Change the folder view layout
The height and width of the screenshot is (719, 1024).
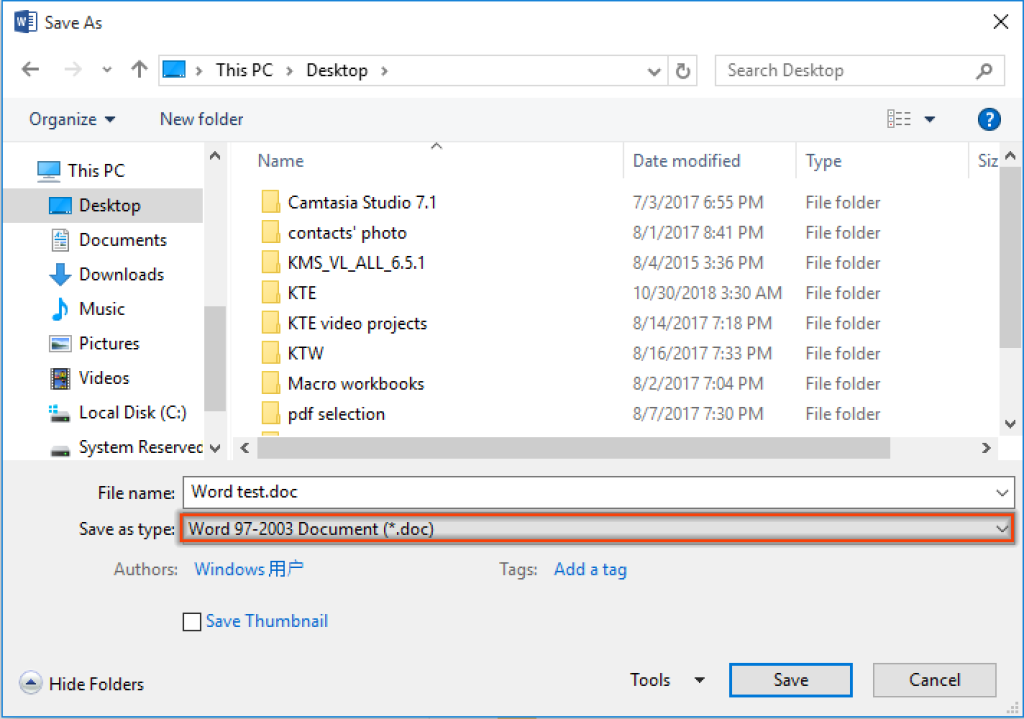tap(899, 118)
